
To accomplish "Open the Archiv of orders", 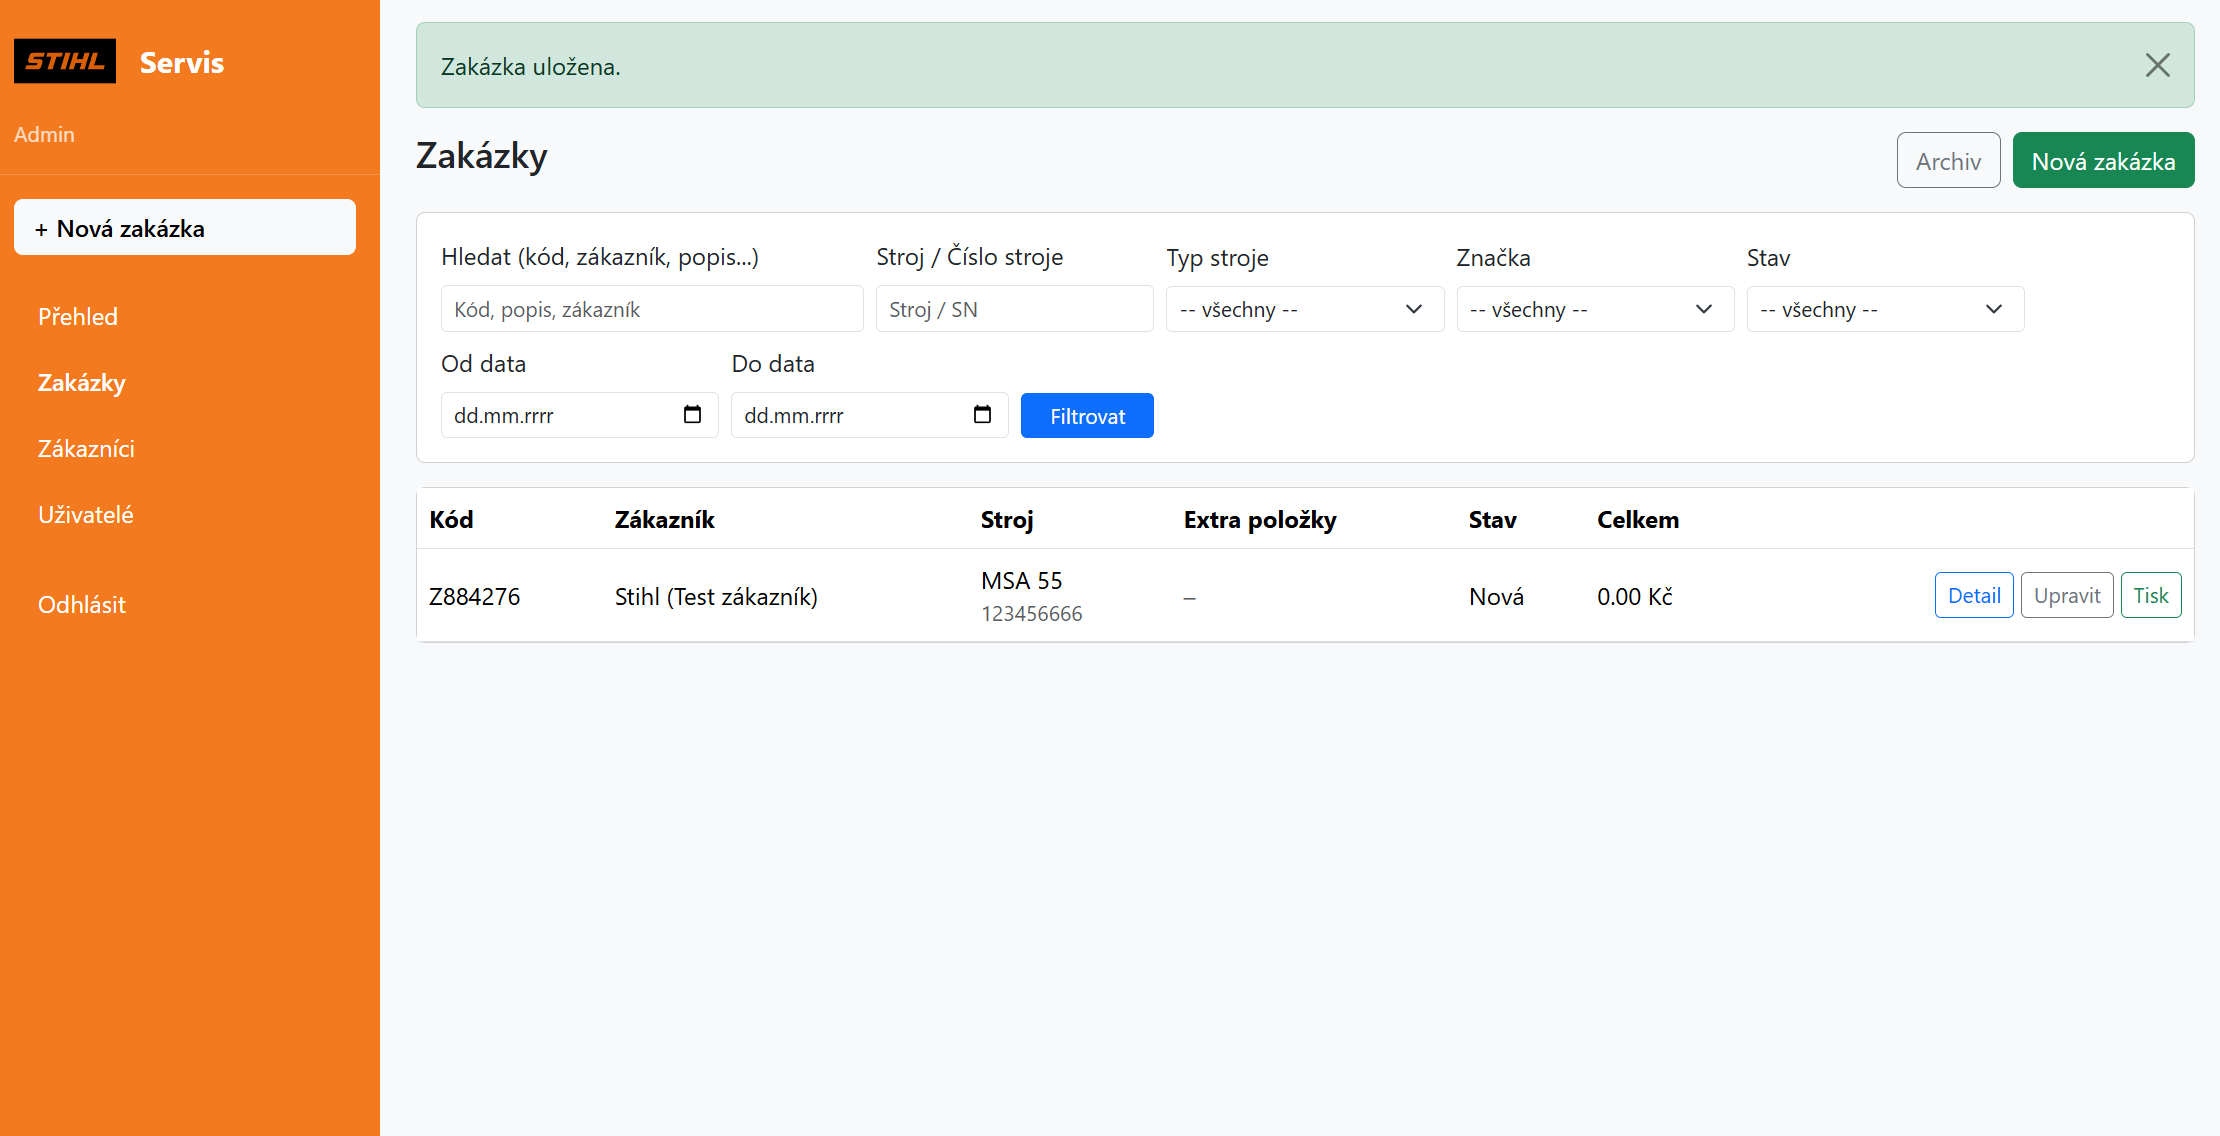I will coord(1947,161).
